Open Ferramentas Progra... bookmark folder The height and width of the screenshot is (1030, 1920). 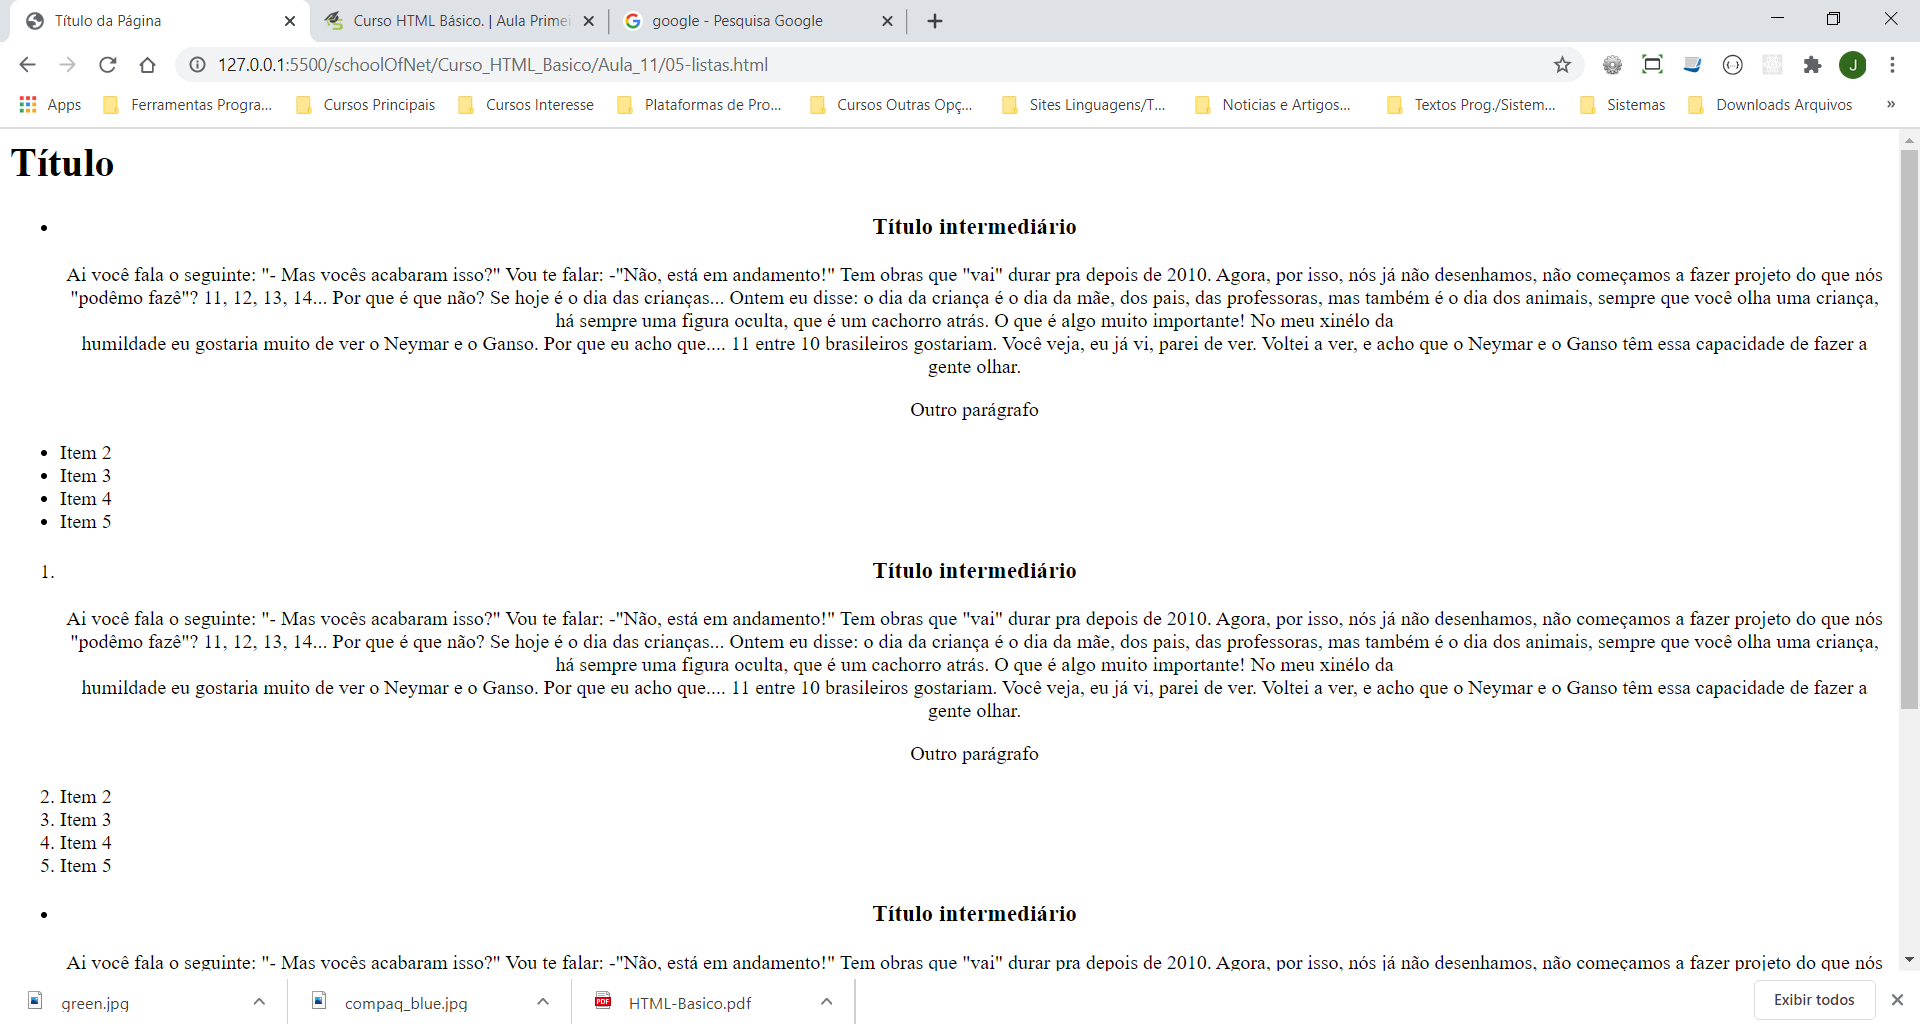click(188, 105)
